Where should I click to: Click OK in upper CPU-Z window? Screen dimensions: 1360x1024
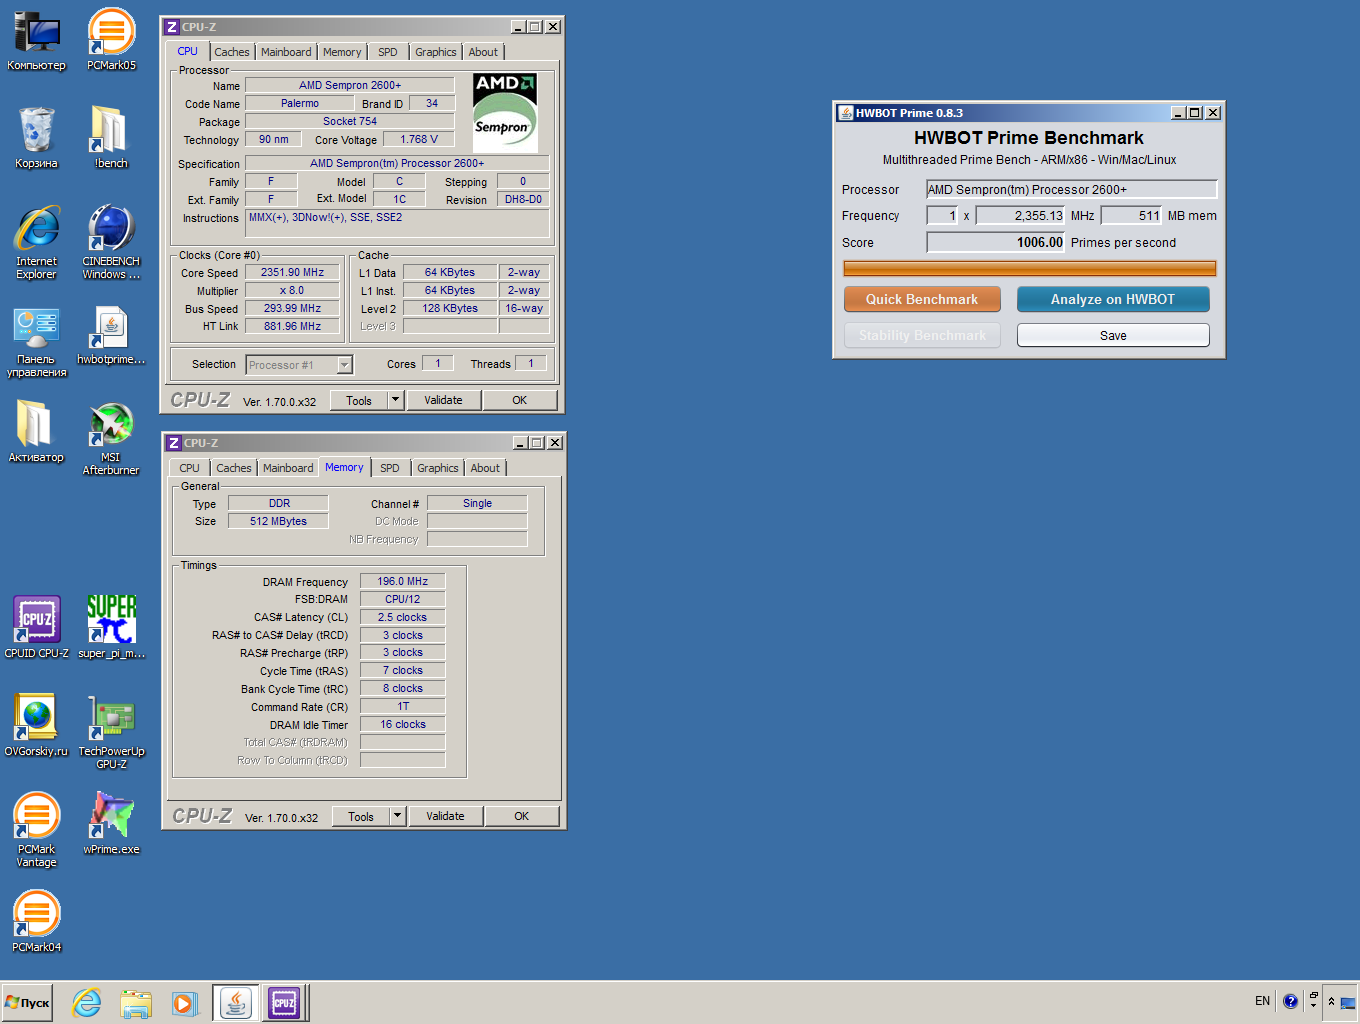pos(520,400)
